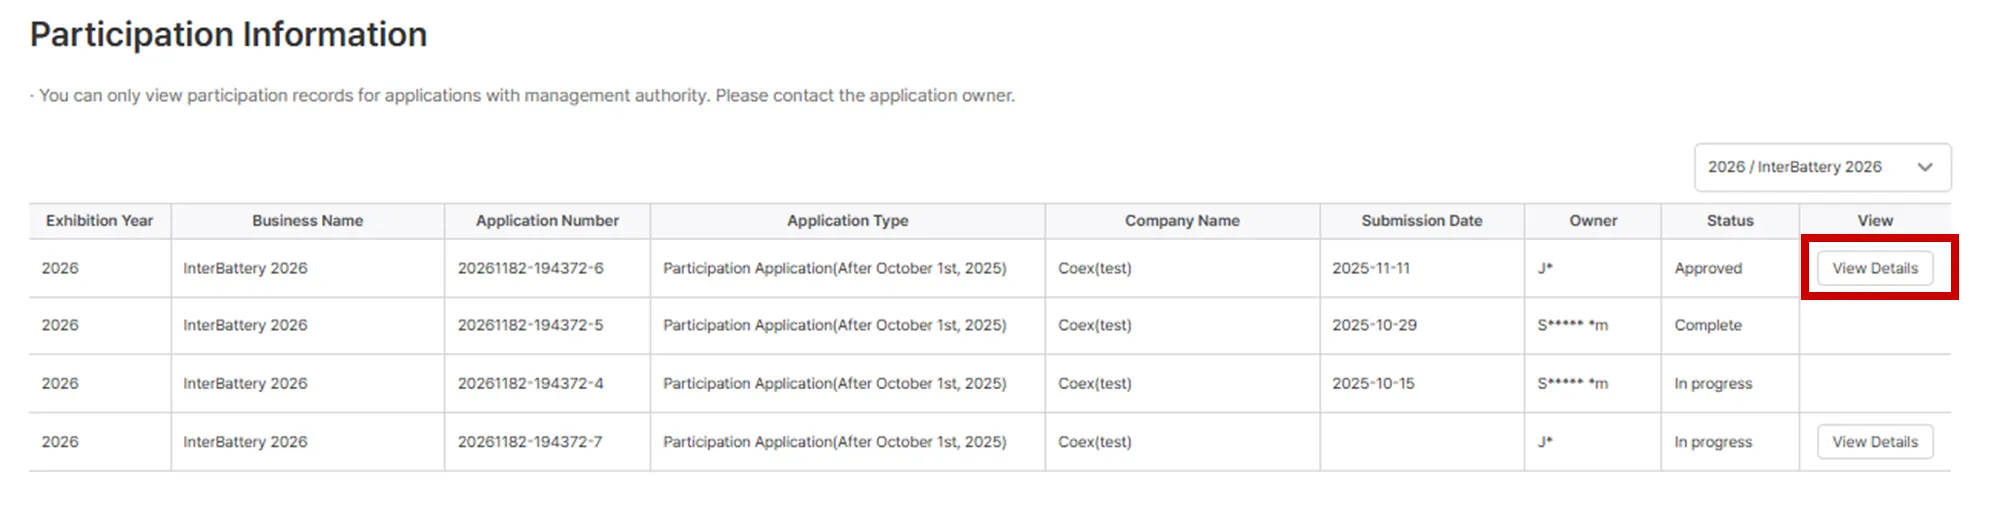Select the submission date 2025-10-15
Screen dimensions: 2000x527
point(1373,383)
